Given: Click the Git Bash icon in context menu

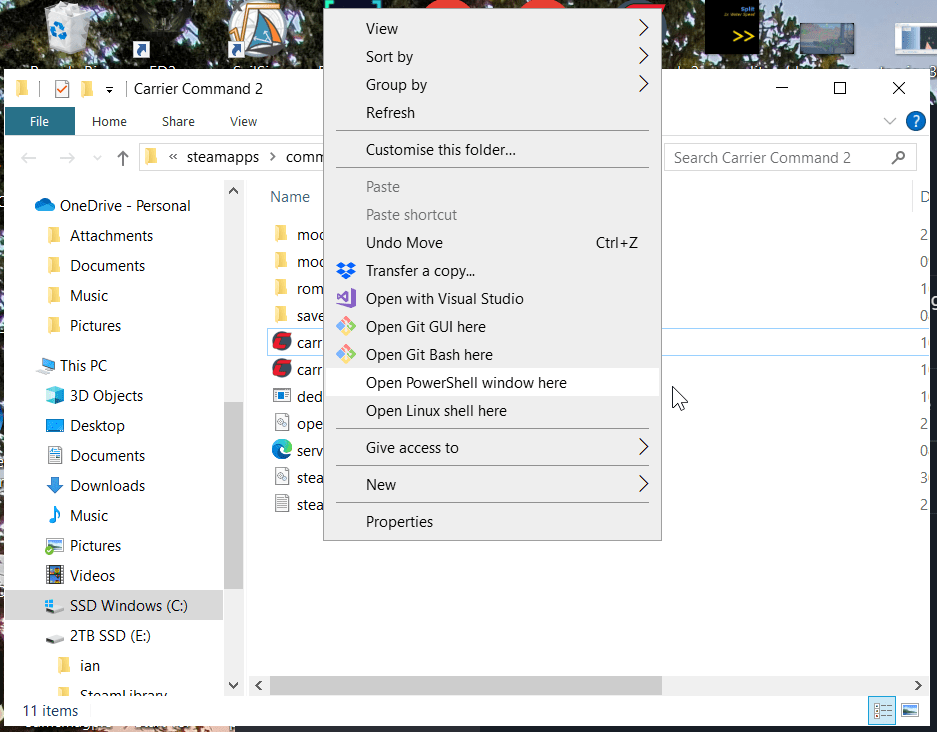Looking at the screenshot, I should pos(346,355).
